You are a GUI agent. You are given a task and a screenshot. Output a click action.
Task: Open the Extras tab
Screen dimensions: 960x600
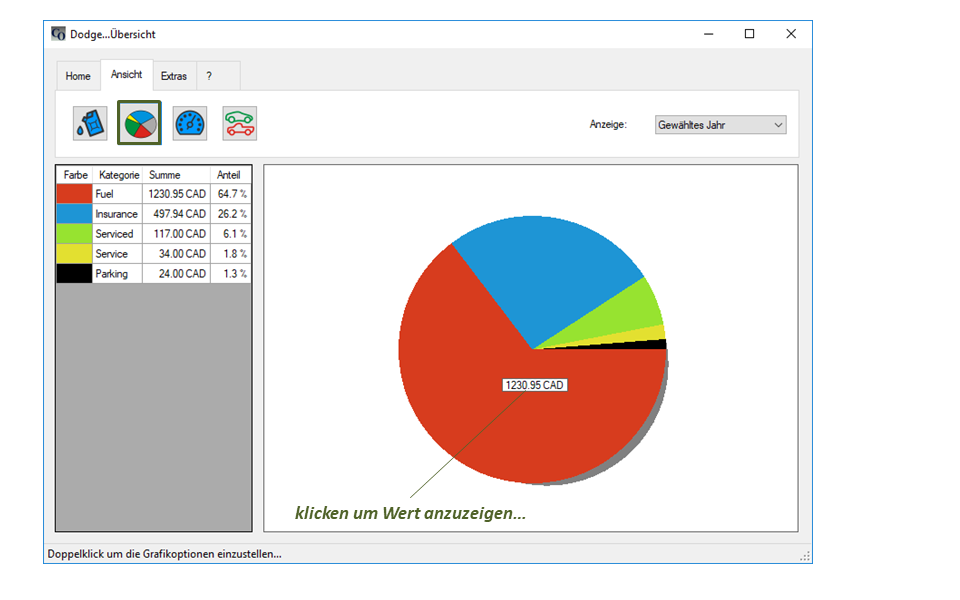[174, 76]
